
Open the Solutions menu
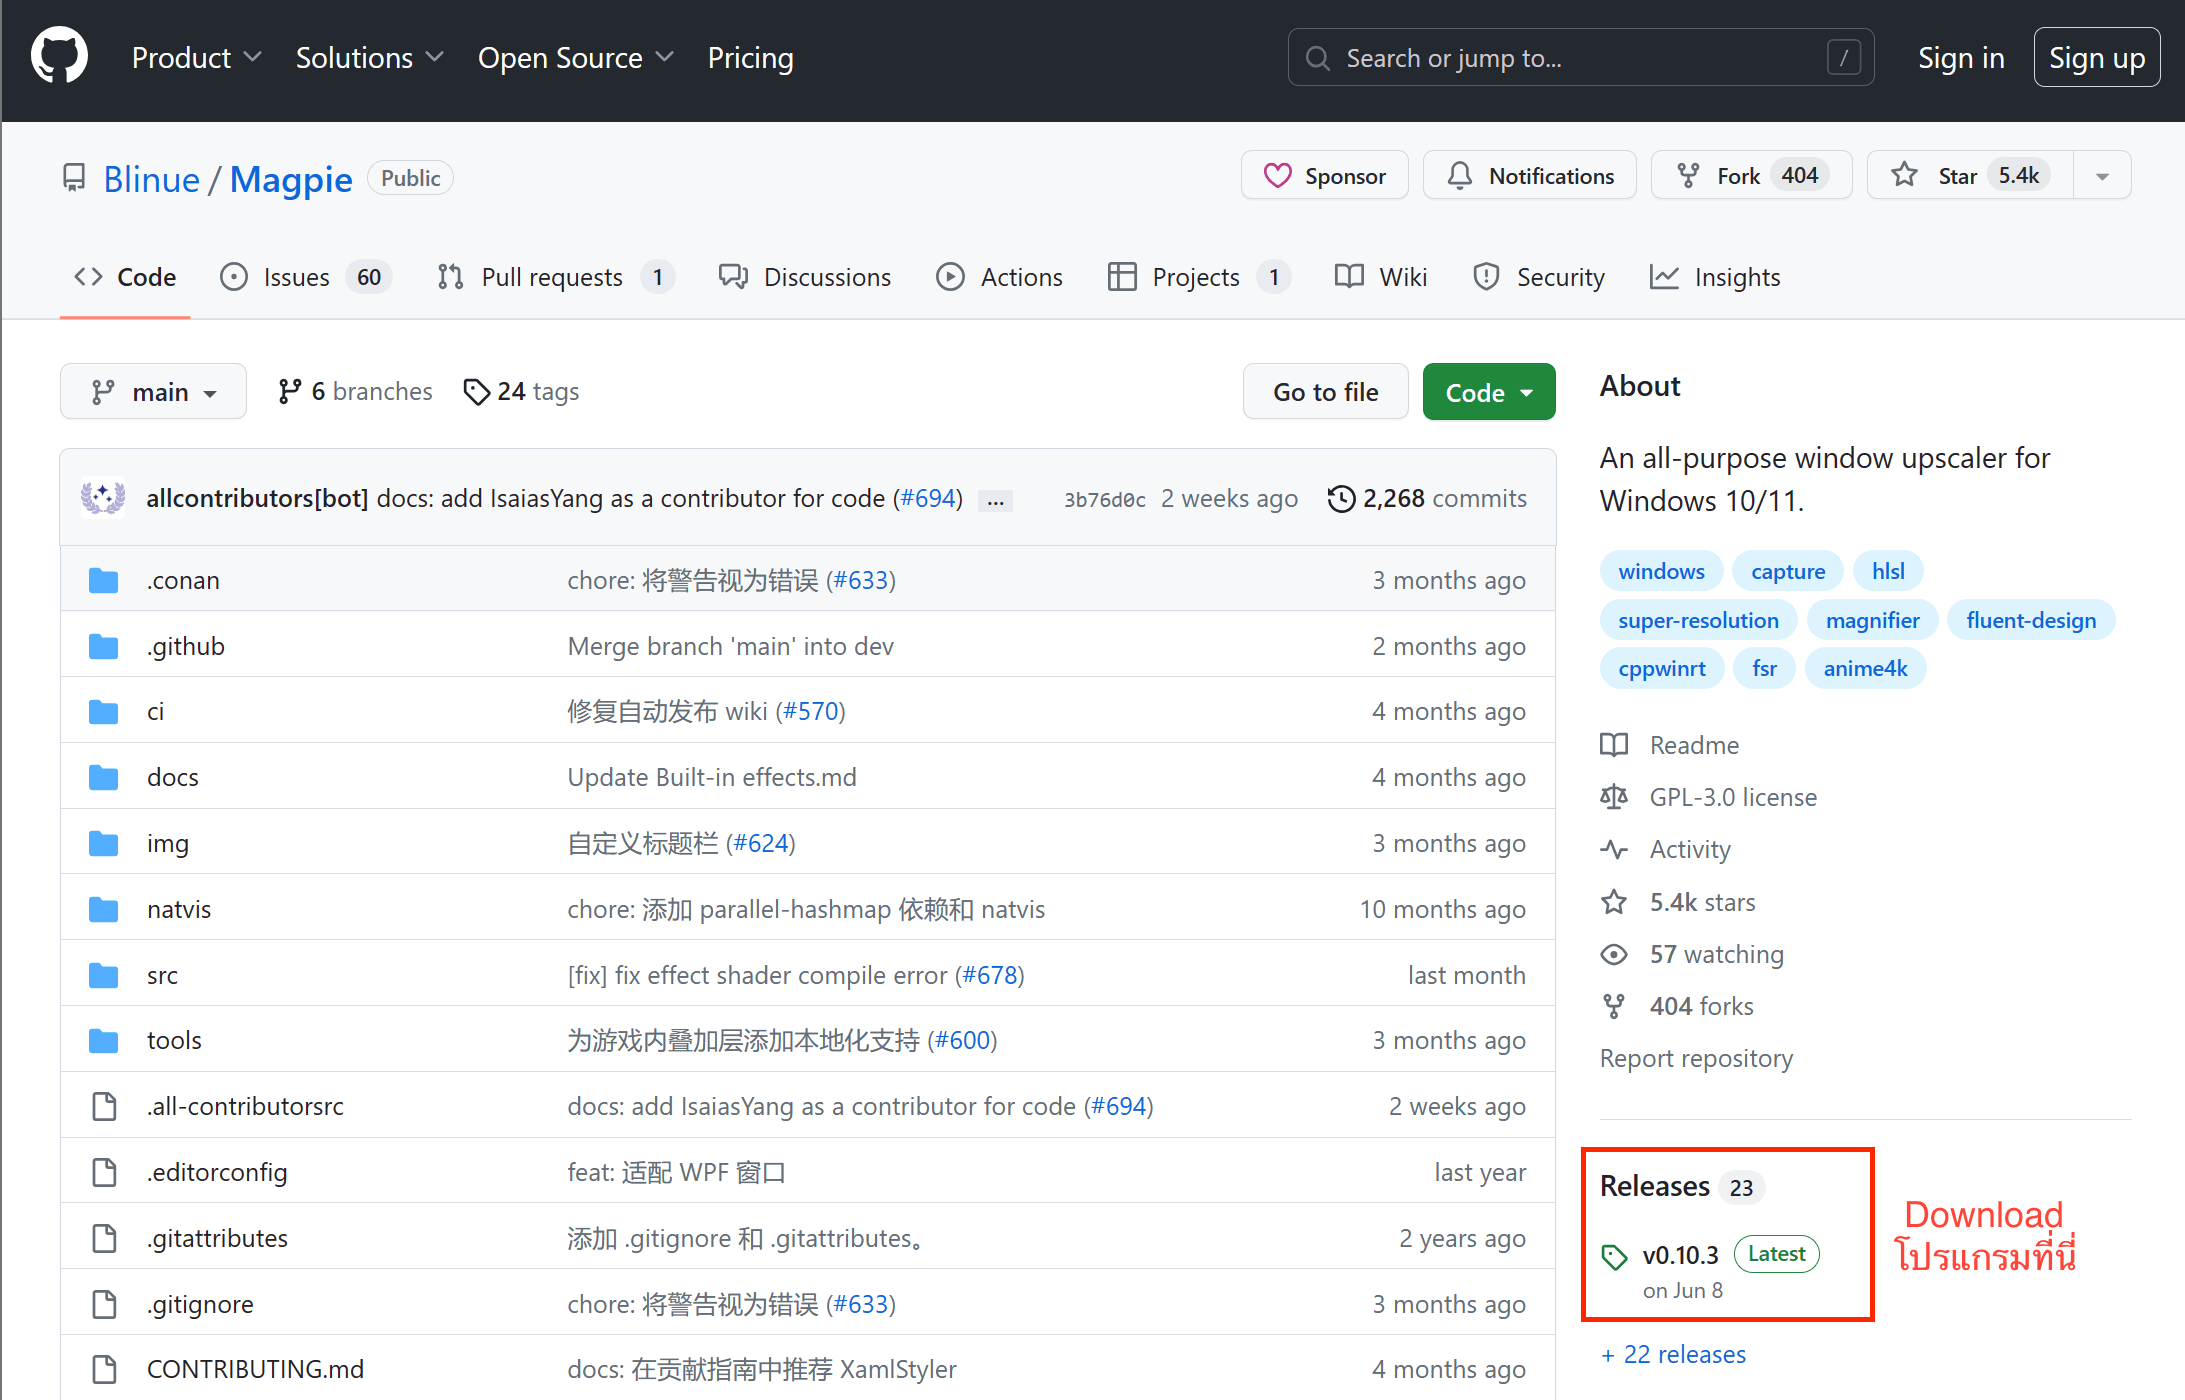(x=369, y=58)
